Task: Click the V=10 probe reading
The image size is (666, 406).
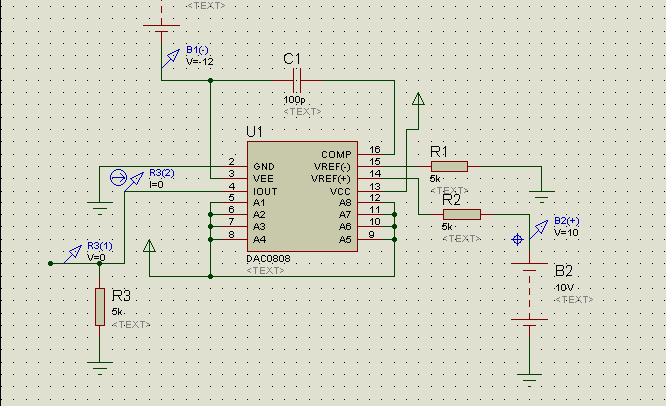Action: pos(566,233)
